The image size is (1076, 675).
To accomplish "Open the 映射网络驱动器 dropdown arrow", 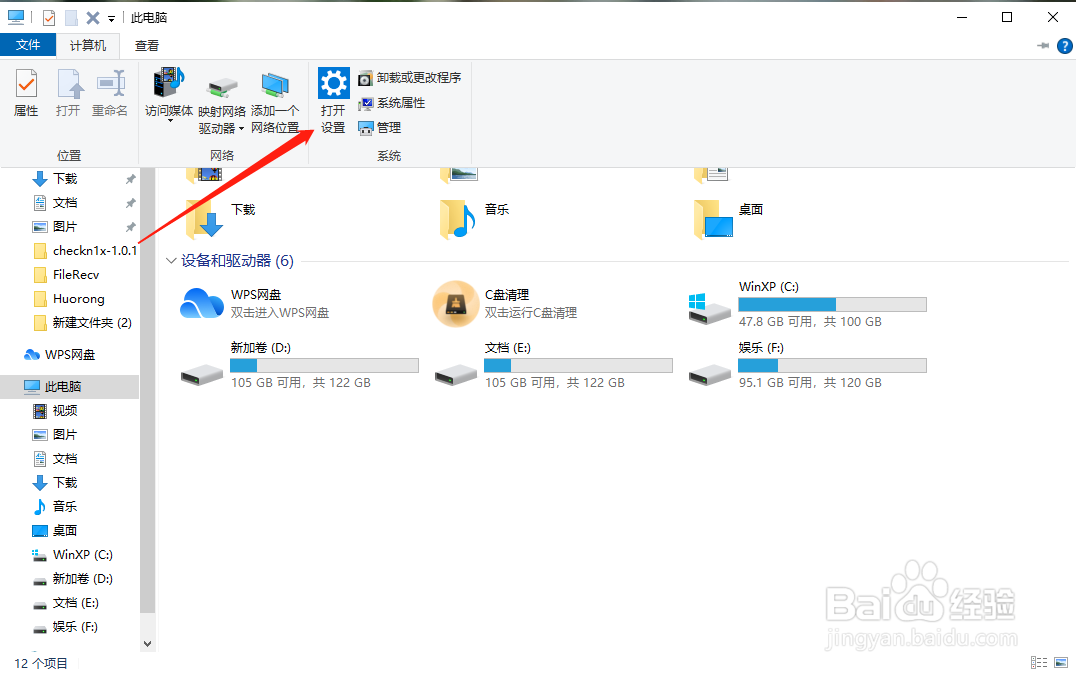I will (242, 129).
